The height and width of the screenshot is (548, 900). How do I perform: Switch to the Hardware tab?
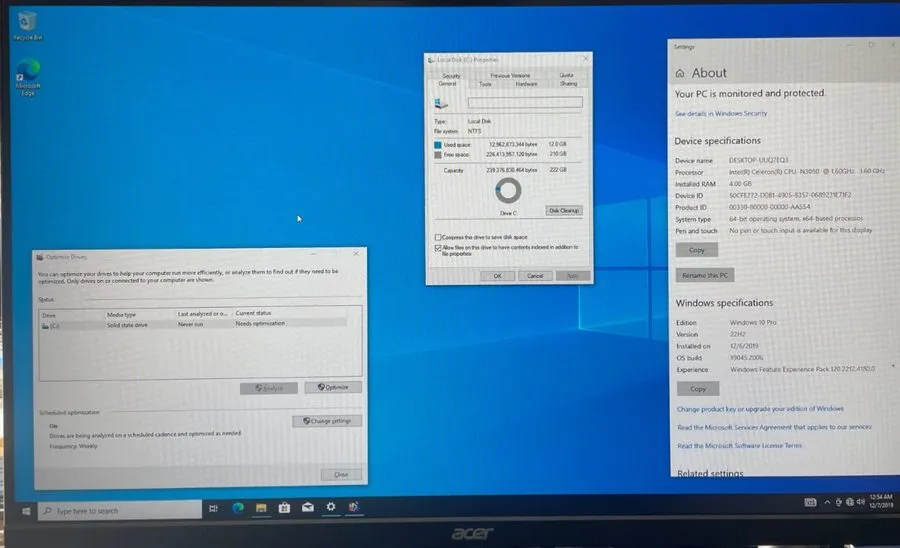(526, 84)
